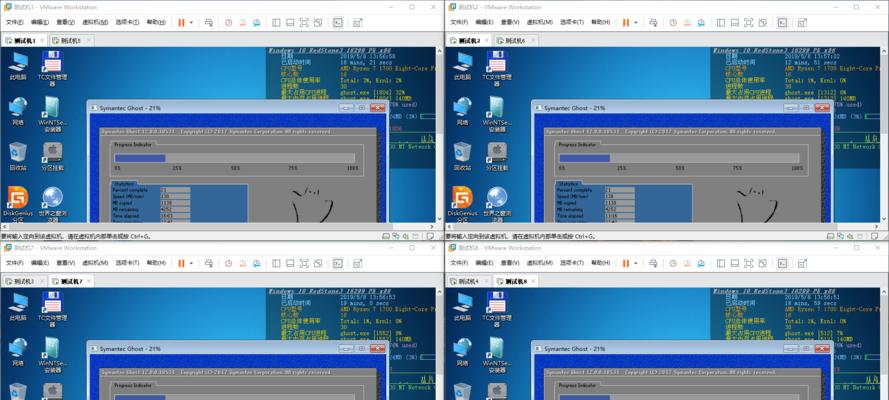Toggle thumbnail bar in 测试机7 window
Screen dimensions: 889x400
point(290,263)
